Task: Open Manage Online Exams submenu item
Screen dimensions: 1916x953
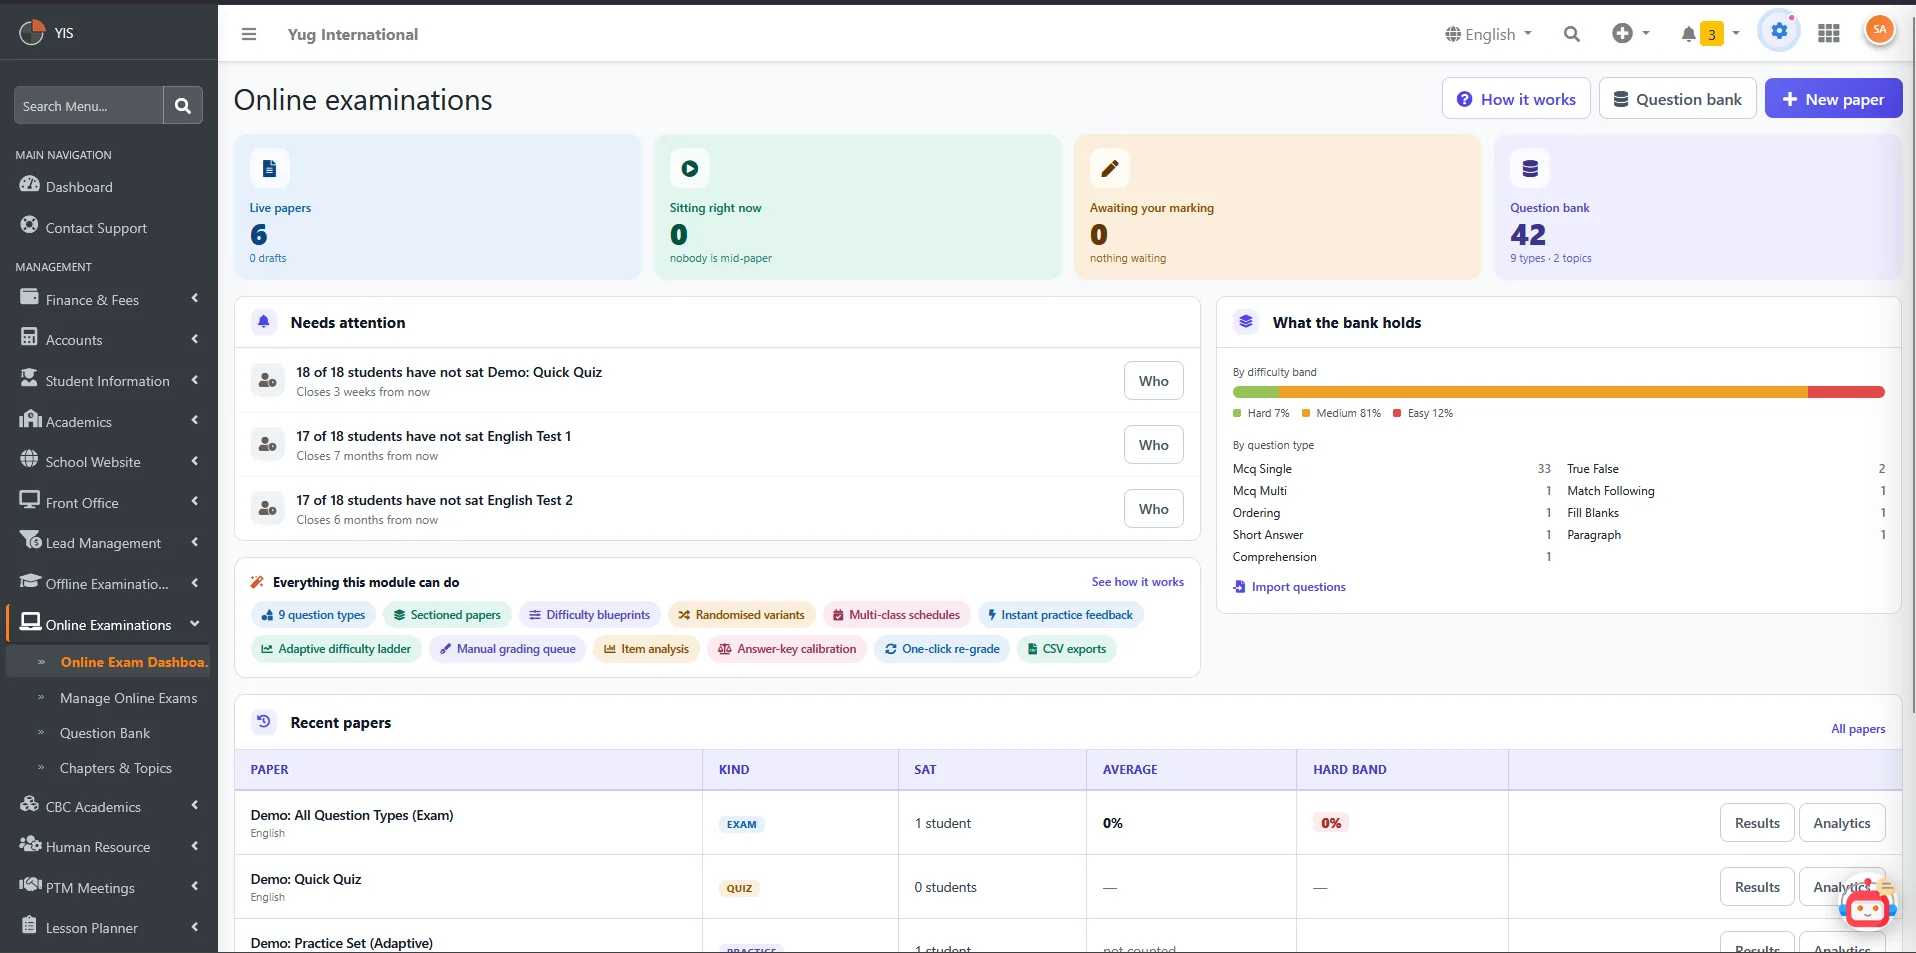Action: point(128,698)
